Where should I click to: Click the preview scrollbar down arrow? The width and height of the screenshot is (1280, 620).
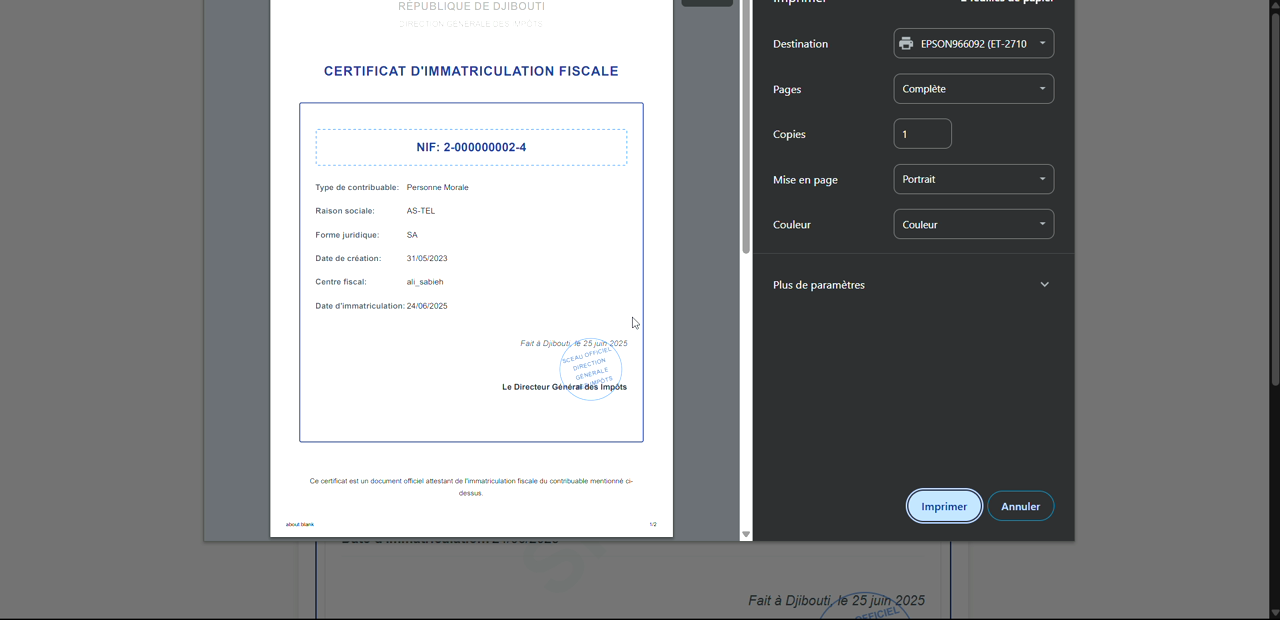745,534
